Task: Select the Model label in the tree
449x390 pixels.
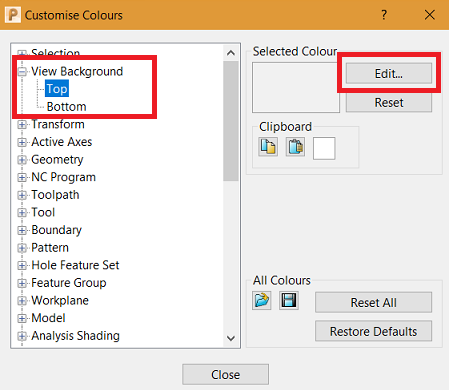Action: (x=48, y=318)
